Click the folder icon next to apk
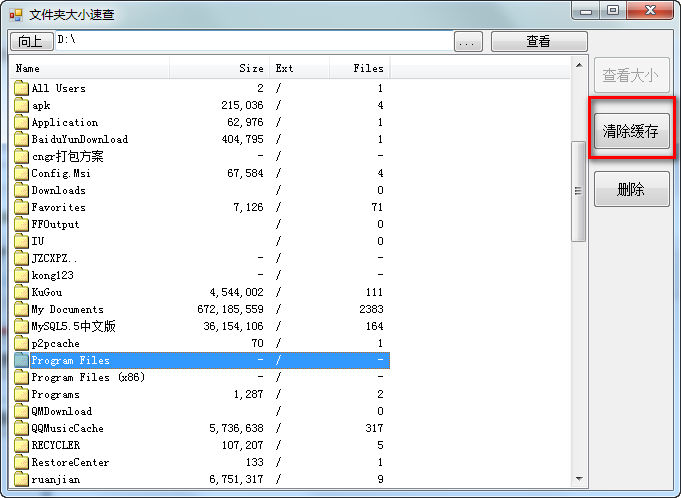 21,105
